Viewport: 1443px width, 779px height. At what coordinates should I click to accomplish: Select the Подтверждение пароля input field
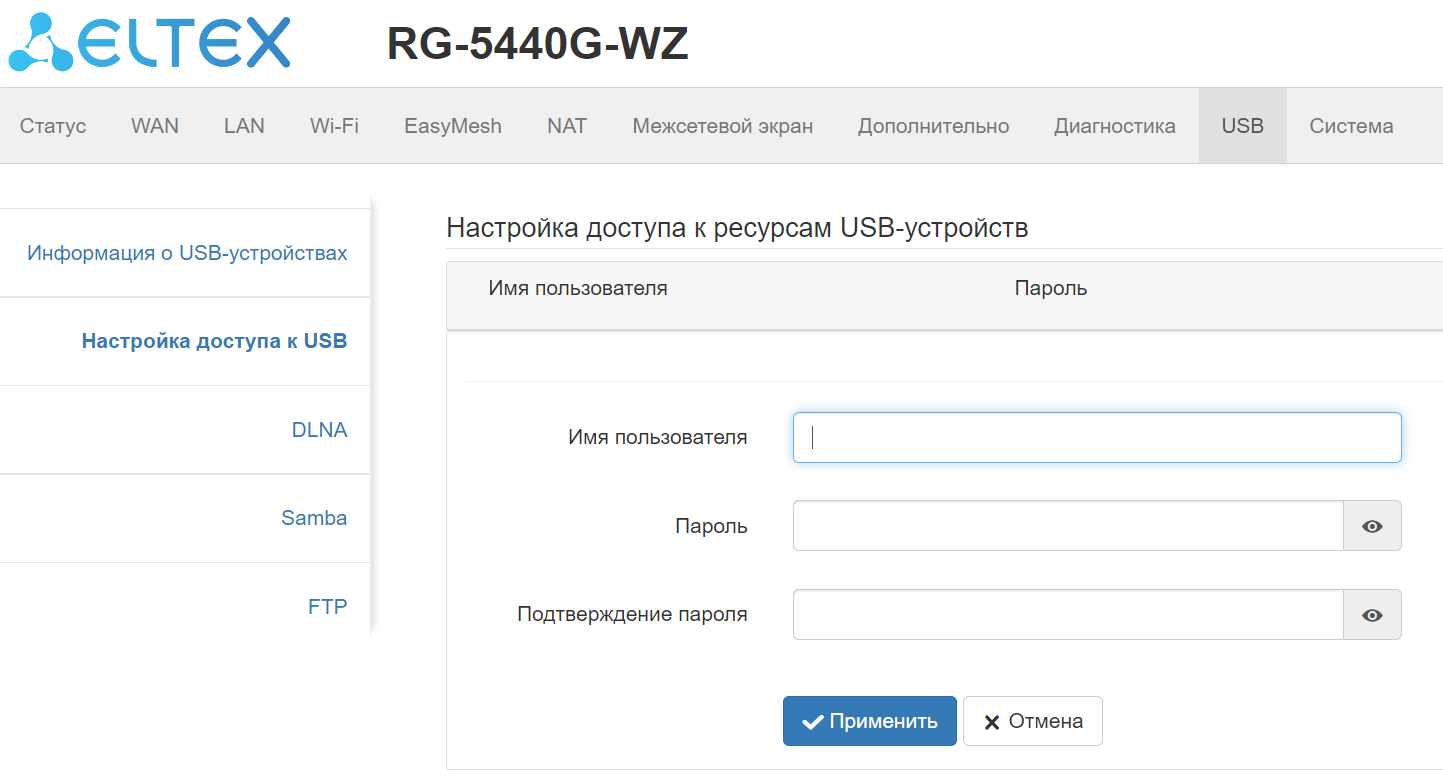tap(1067, 615)
